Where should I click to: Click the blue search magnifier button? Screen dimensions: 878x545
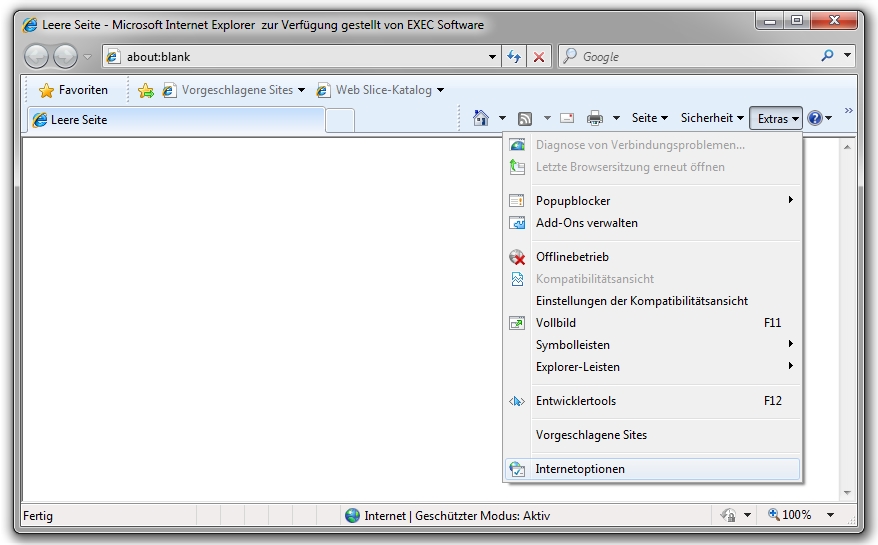coord(827,55)
